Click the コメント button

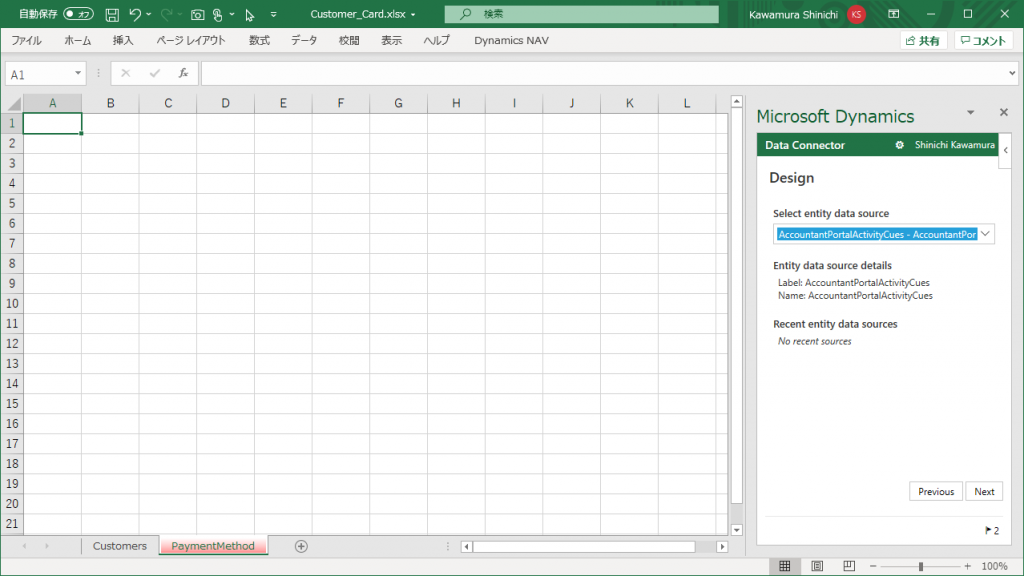tap(984, 40)
